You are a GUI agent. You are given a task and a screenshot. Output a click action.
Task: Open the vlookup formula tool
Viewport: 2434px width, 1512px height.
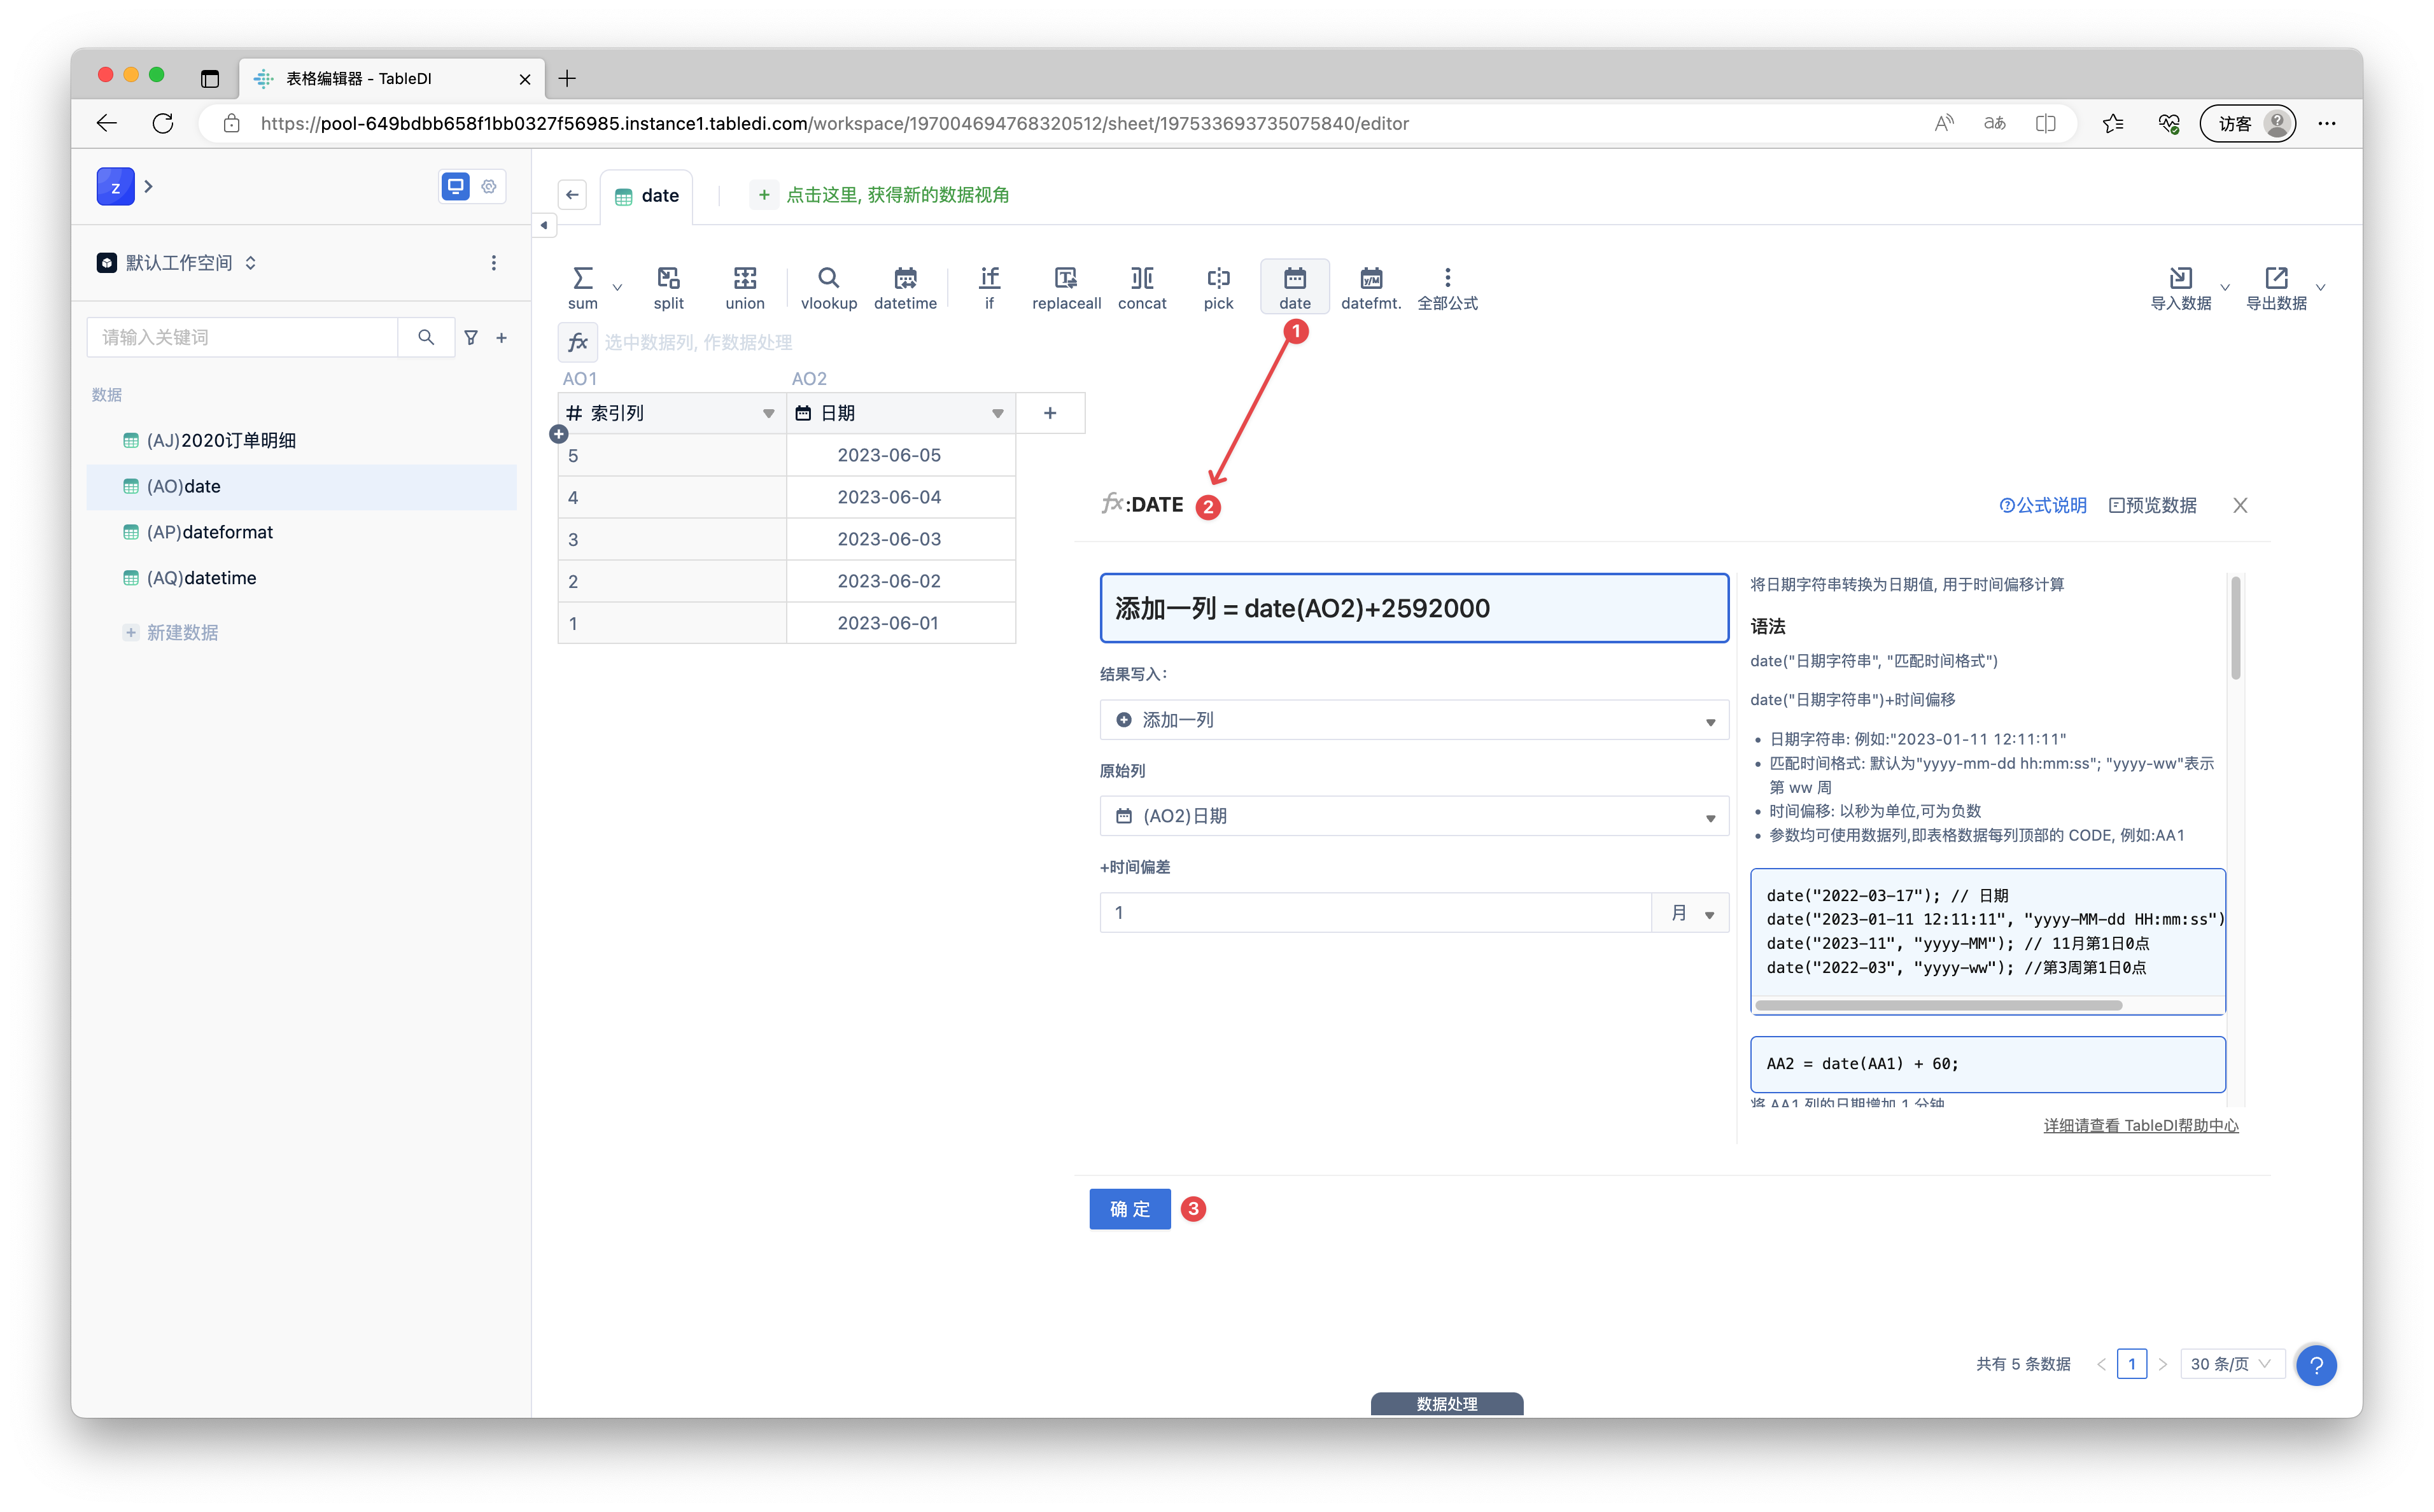pyautogui.click(x=828, y=288)
